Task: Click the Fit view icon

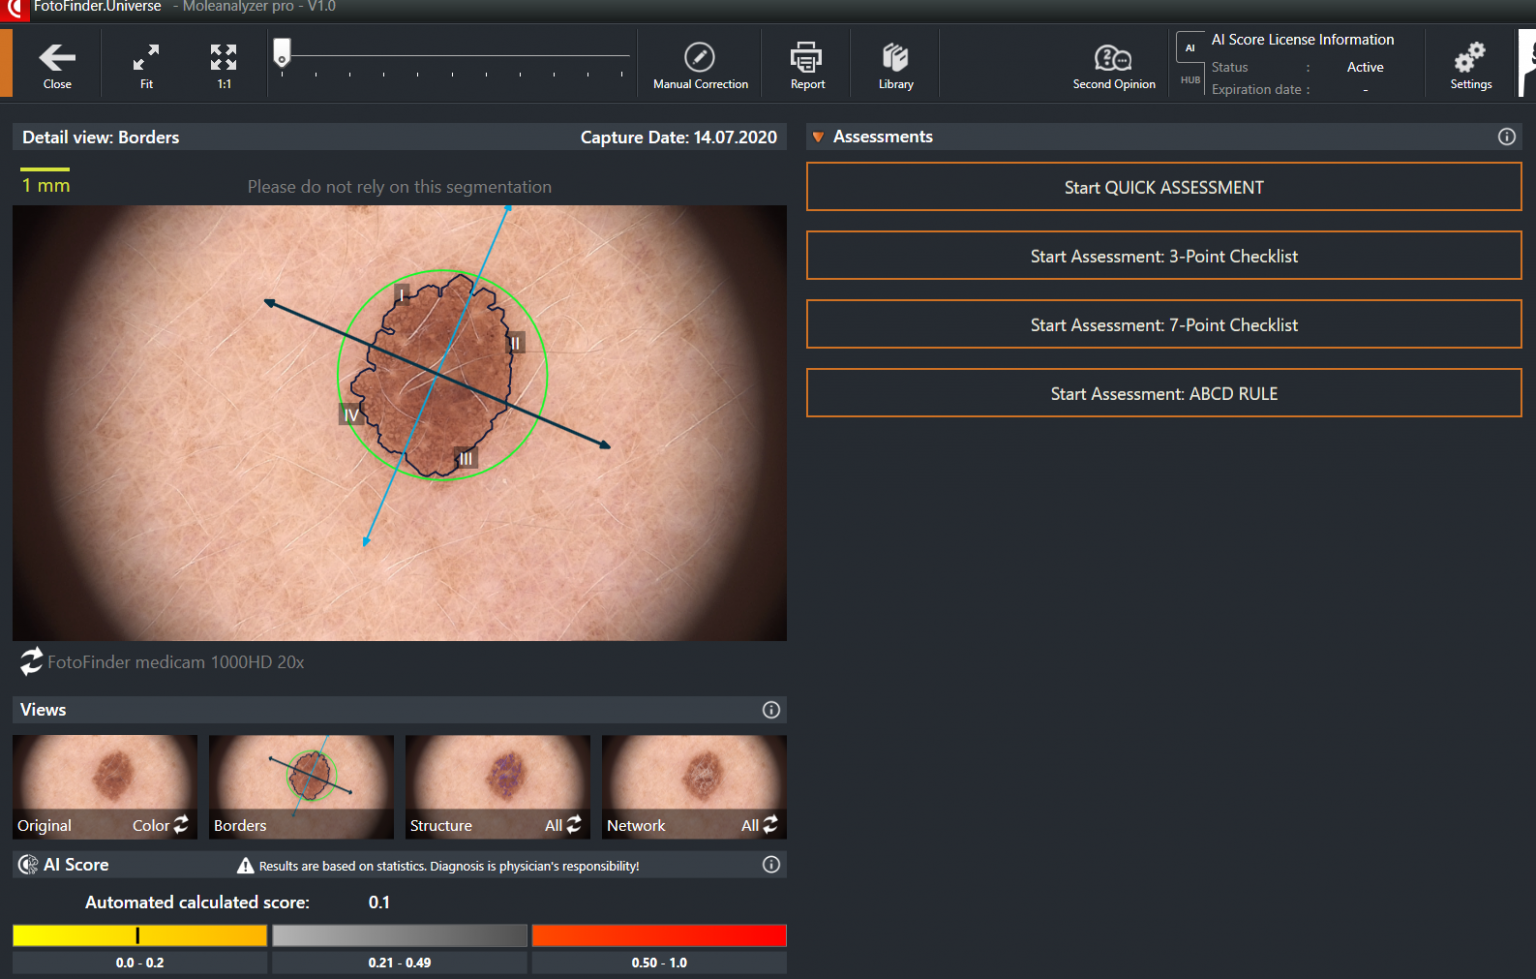Action: click(x=145, y=62)
